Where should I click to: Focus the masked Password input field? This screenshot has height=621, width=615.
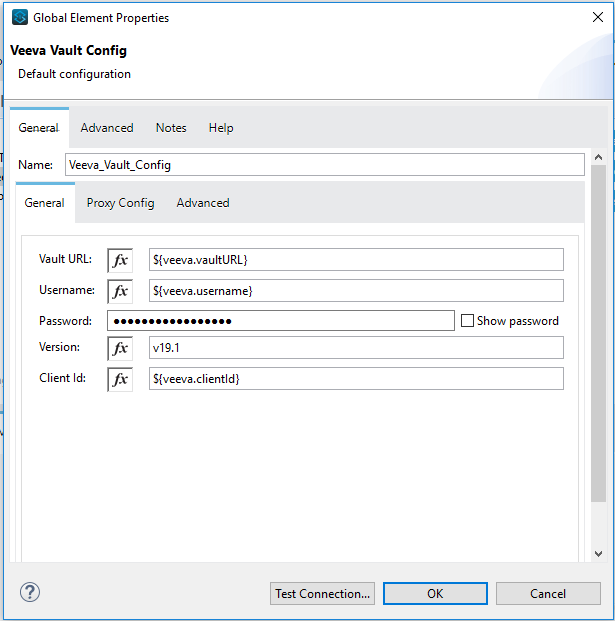281,321
